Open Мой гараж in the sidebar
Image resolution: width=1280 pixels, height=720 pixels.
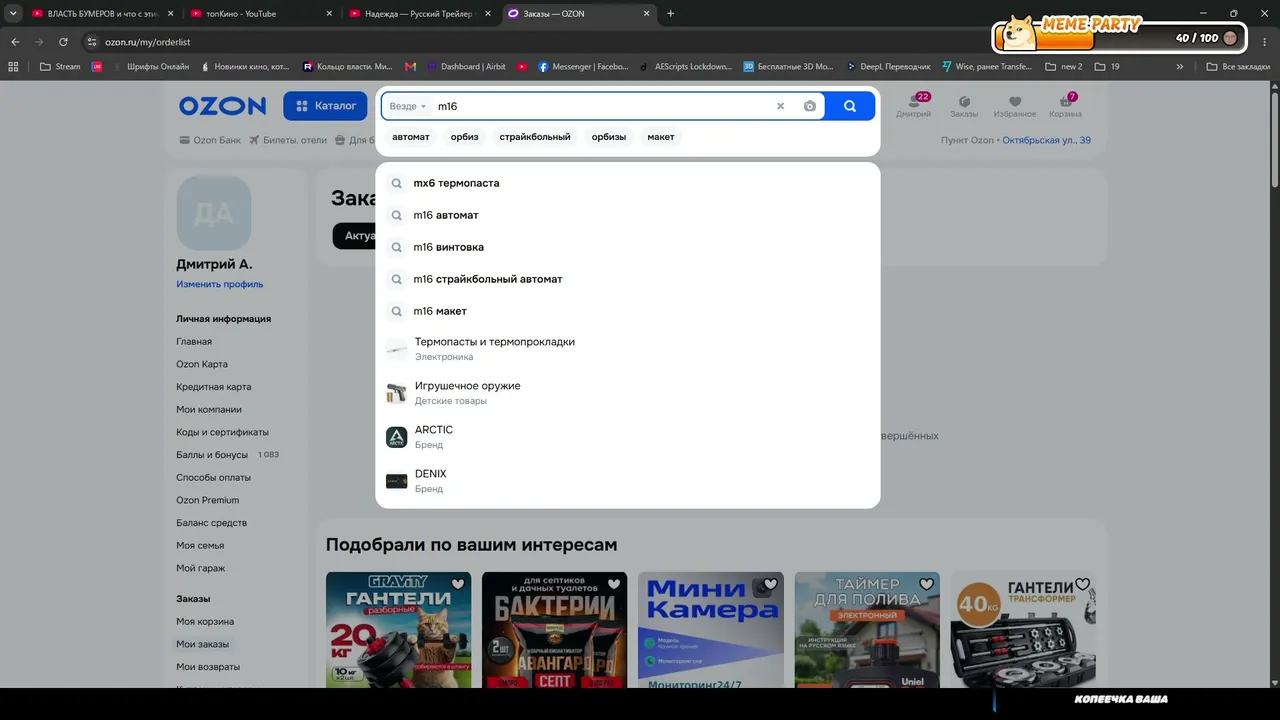[x=201, y=568]
